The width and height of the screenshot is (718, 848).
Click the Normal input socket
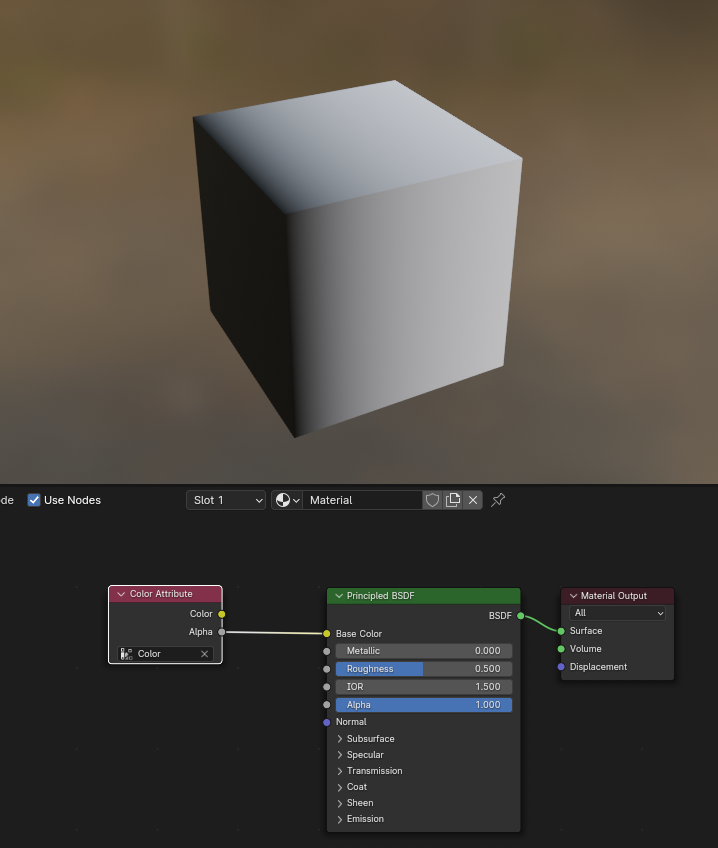(327, 722)
